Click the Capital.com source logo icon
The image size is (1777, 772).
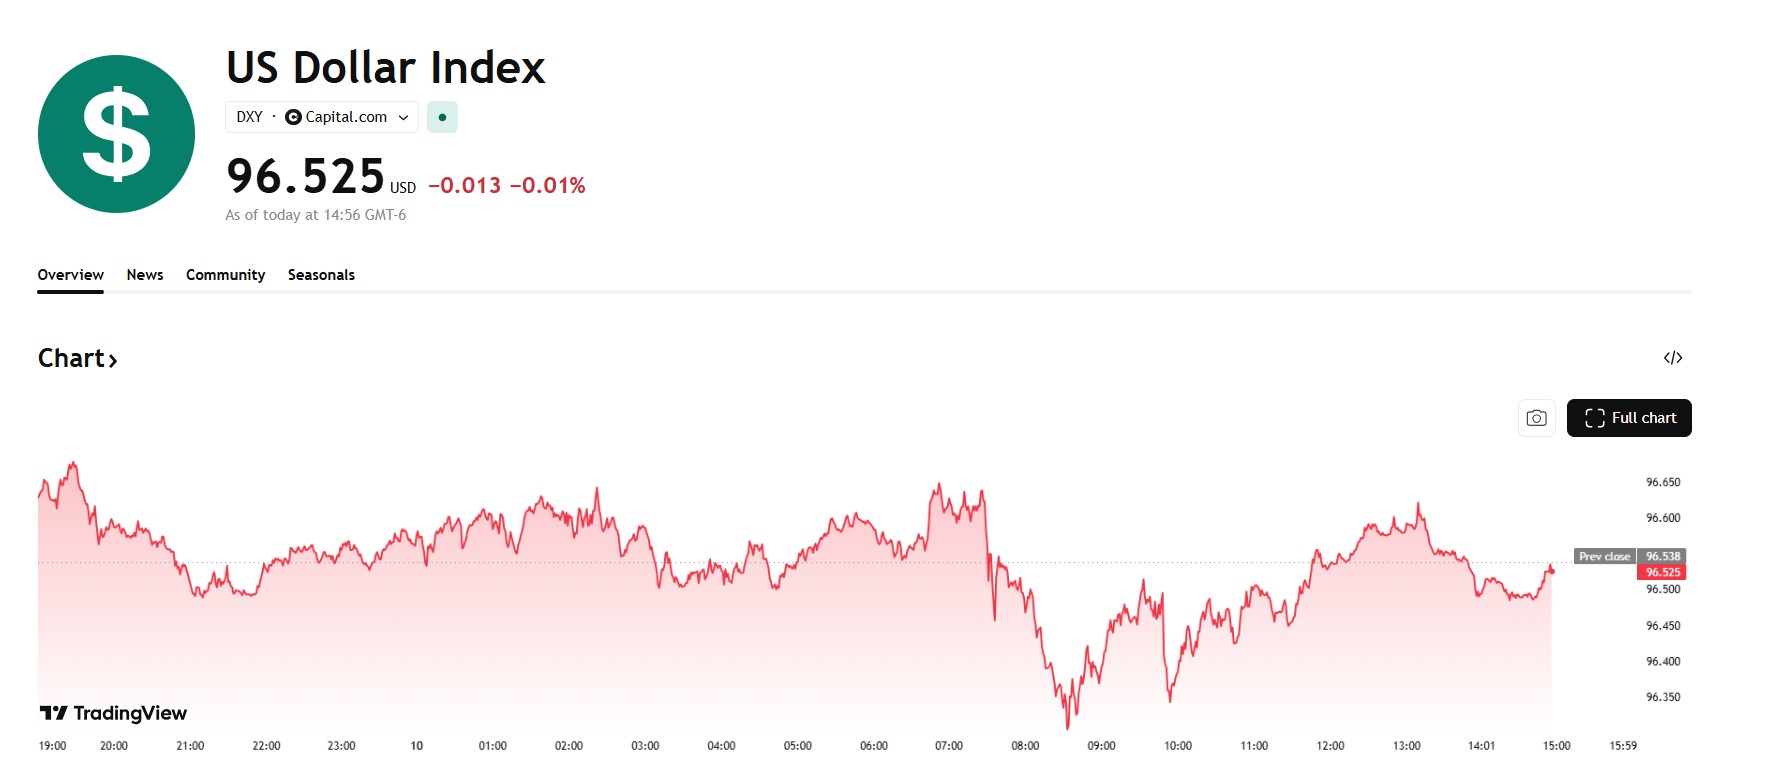(x=293, y=117)
